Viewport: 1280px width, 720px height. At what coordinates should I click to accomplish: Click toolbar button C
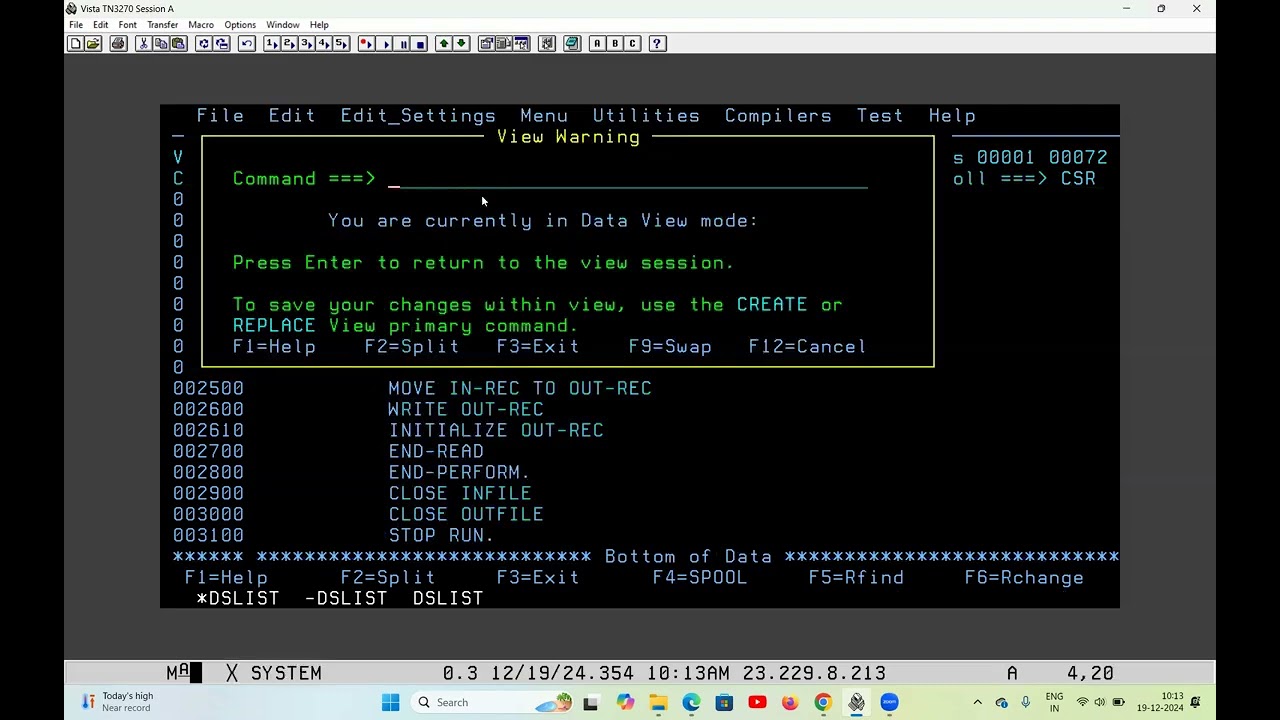tap(632, 44)
